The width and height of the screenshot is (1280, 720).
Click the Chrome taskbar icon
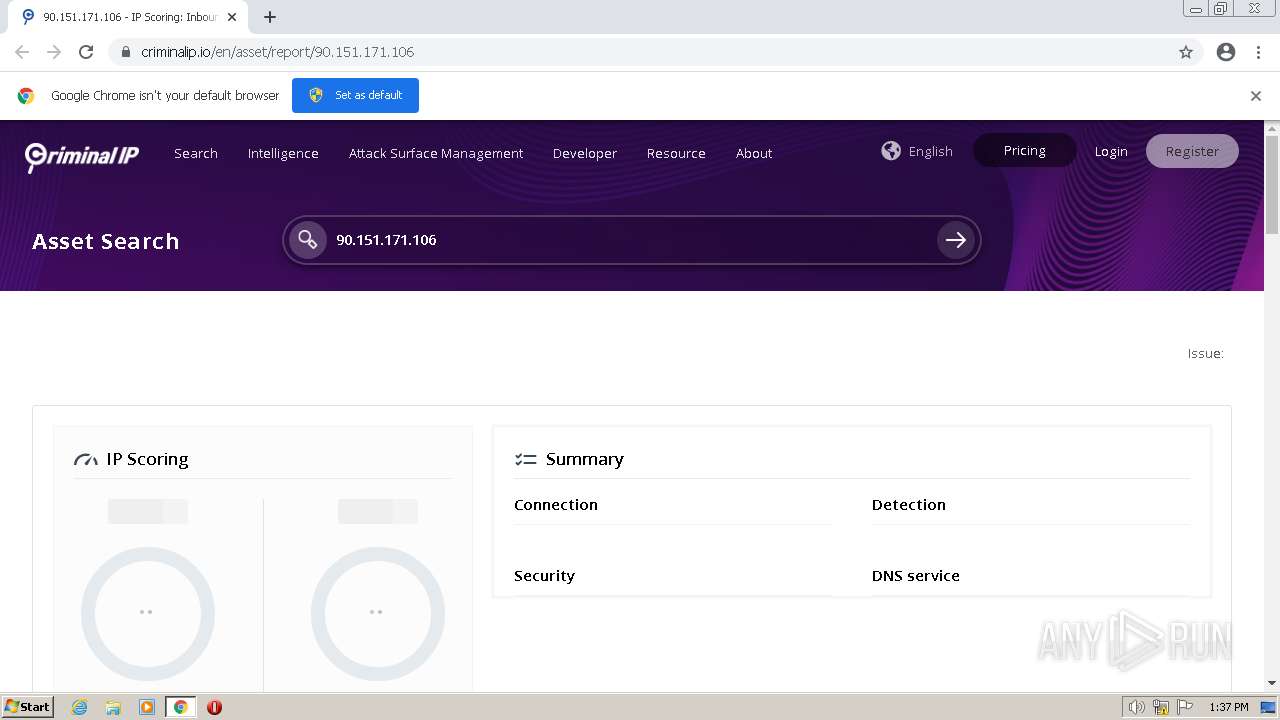click(181, 707)
